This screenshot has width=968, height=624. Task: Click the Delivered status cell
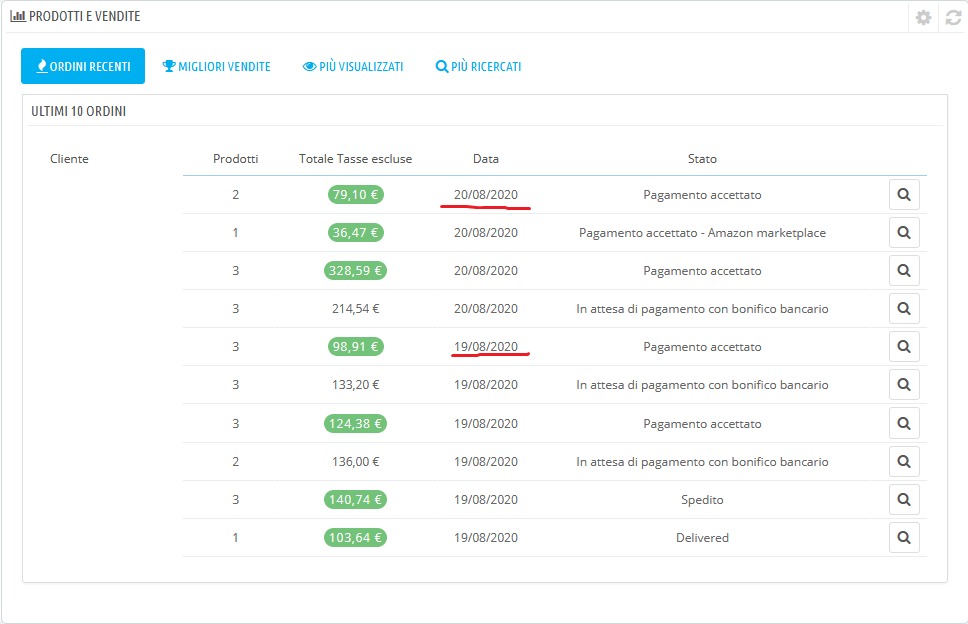[x=702, y=538]
